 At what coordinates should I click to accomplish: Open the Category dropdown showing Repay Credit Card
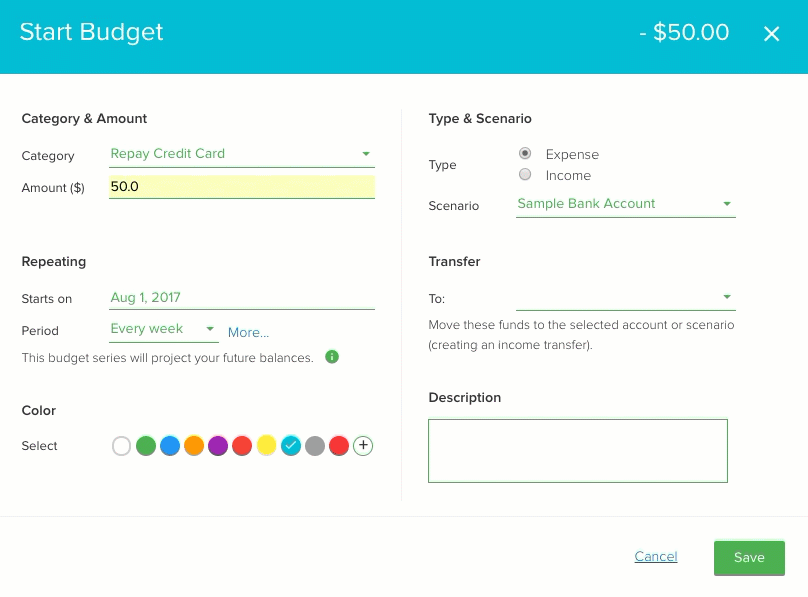[x=242, y=154]
